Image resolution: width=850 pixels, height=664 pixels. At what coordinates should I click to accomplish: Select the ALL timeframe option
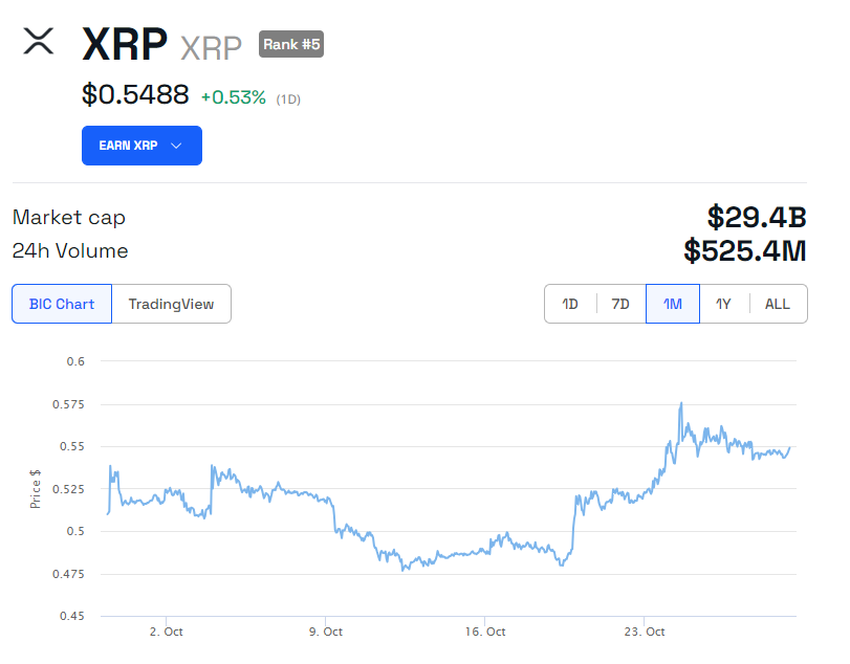click(777, 303)
